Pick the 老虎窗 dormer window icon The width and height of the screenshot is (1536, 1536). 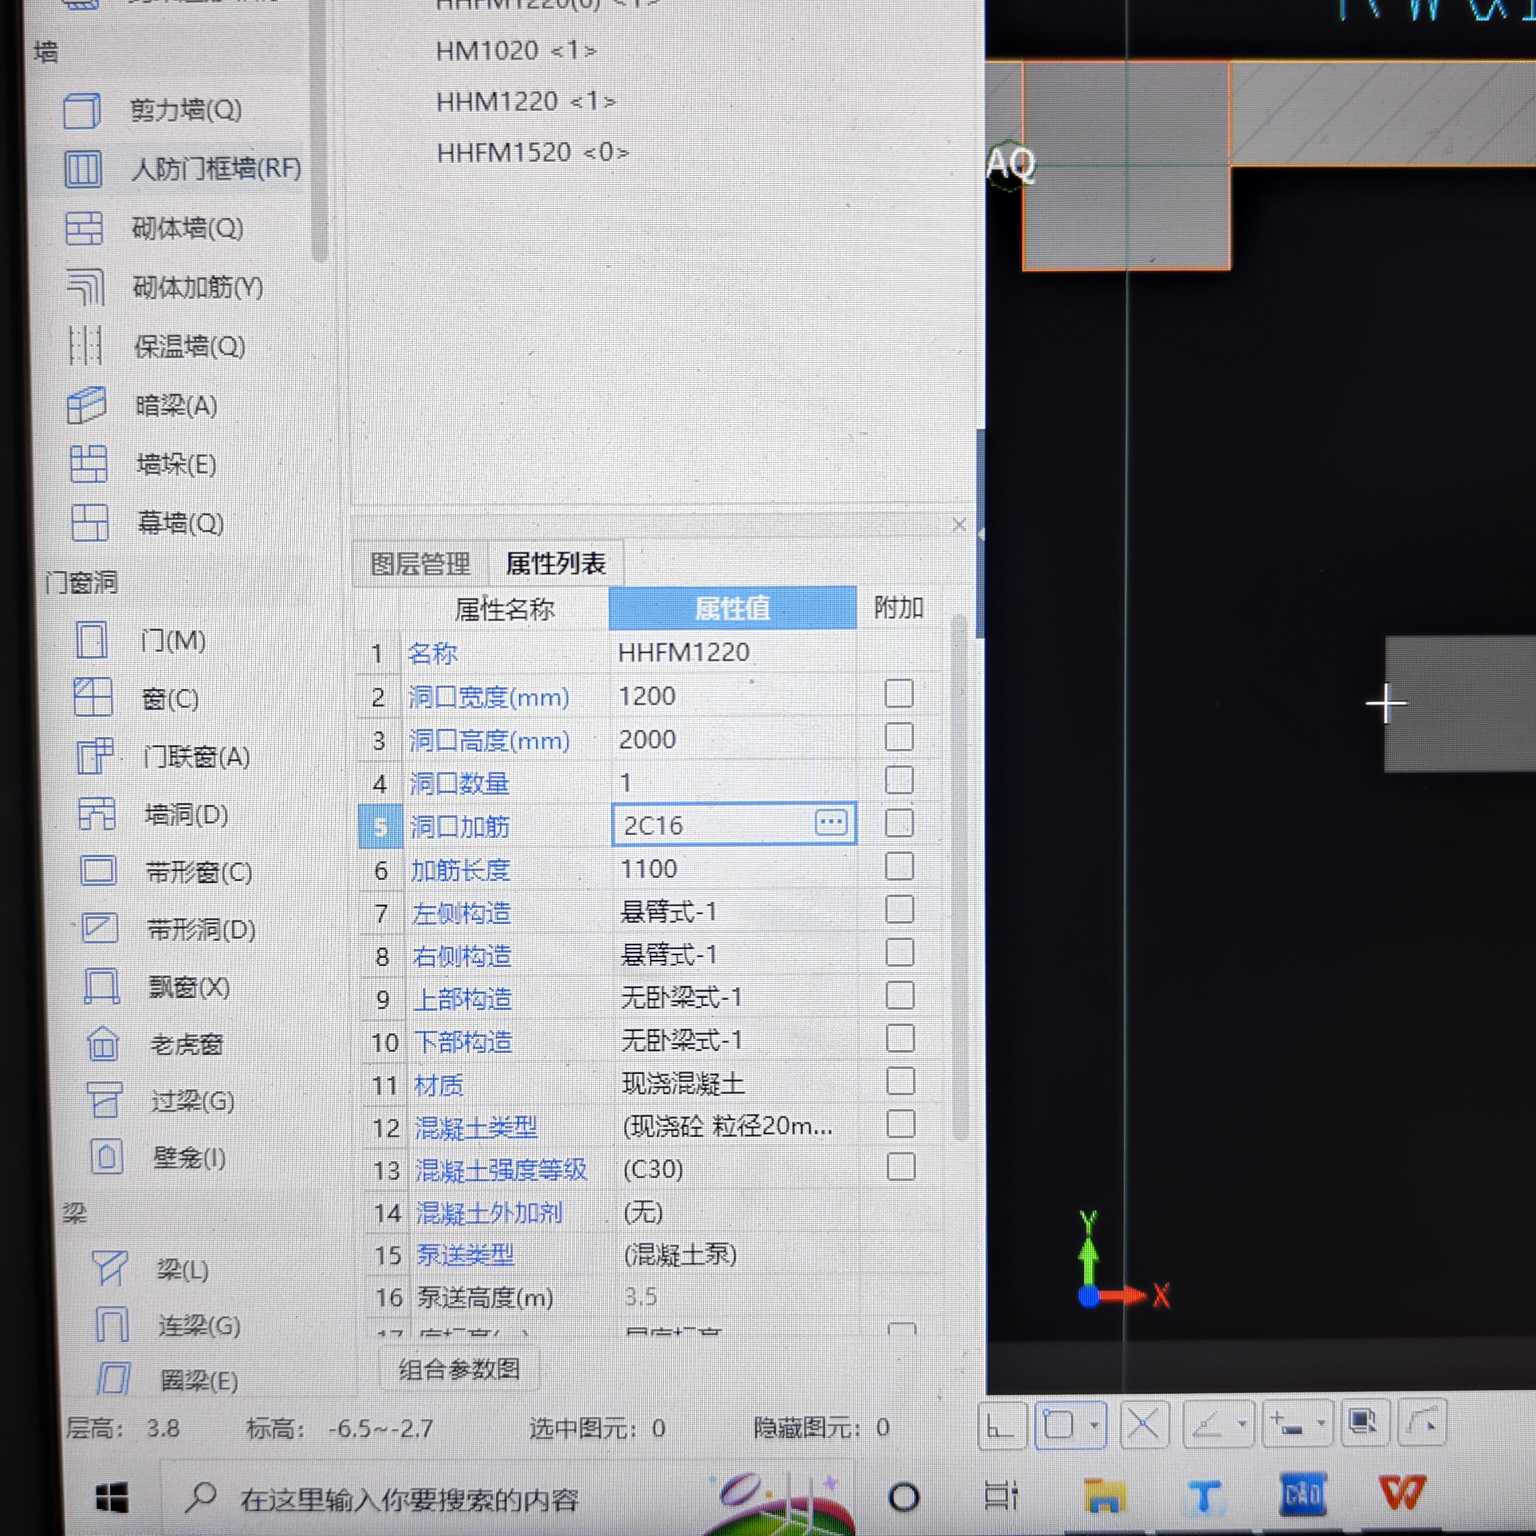pyautogui.click(x=103, y=1044)
